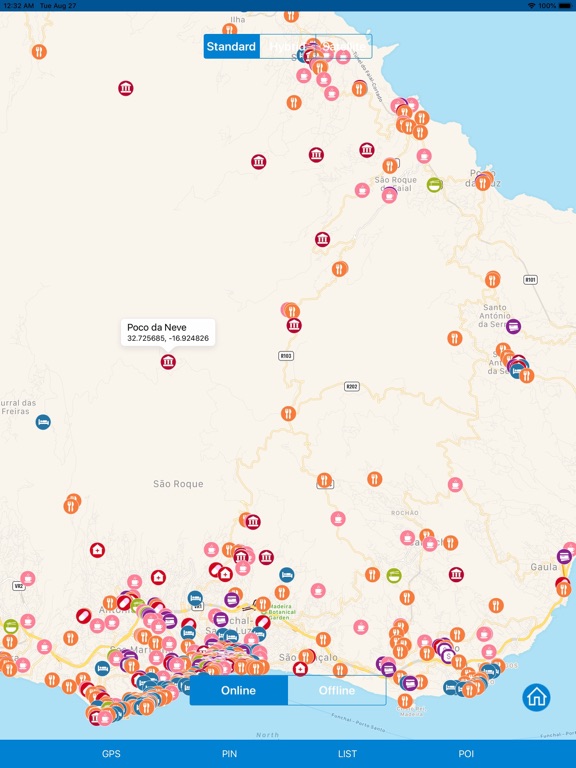Tap the restaurant marker on Porto da Cruz label
Image resolution: width=576 pixels, height=768 pixels.
point(483,183)
